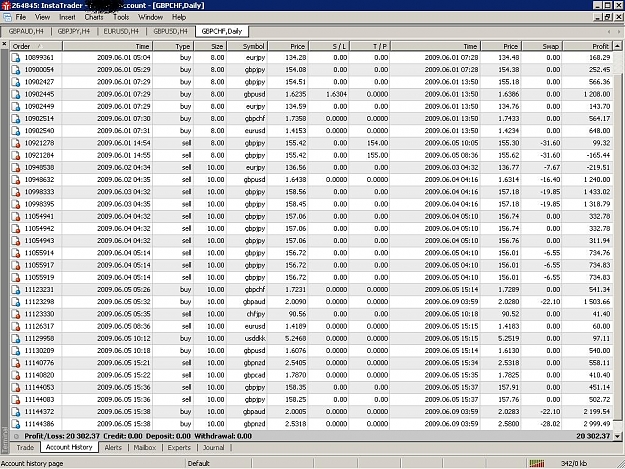Switch to the GBPUSD,H4 chart tab
The height and width of the screenshot is (469, 625).
(170, 31)
